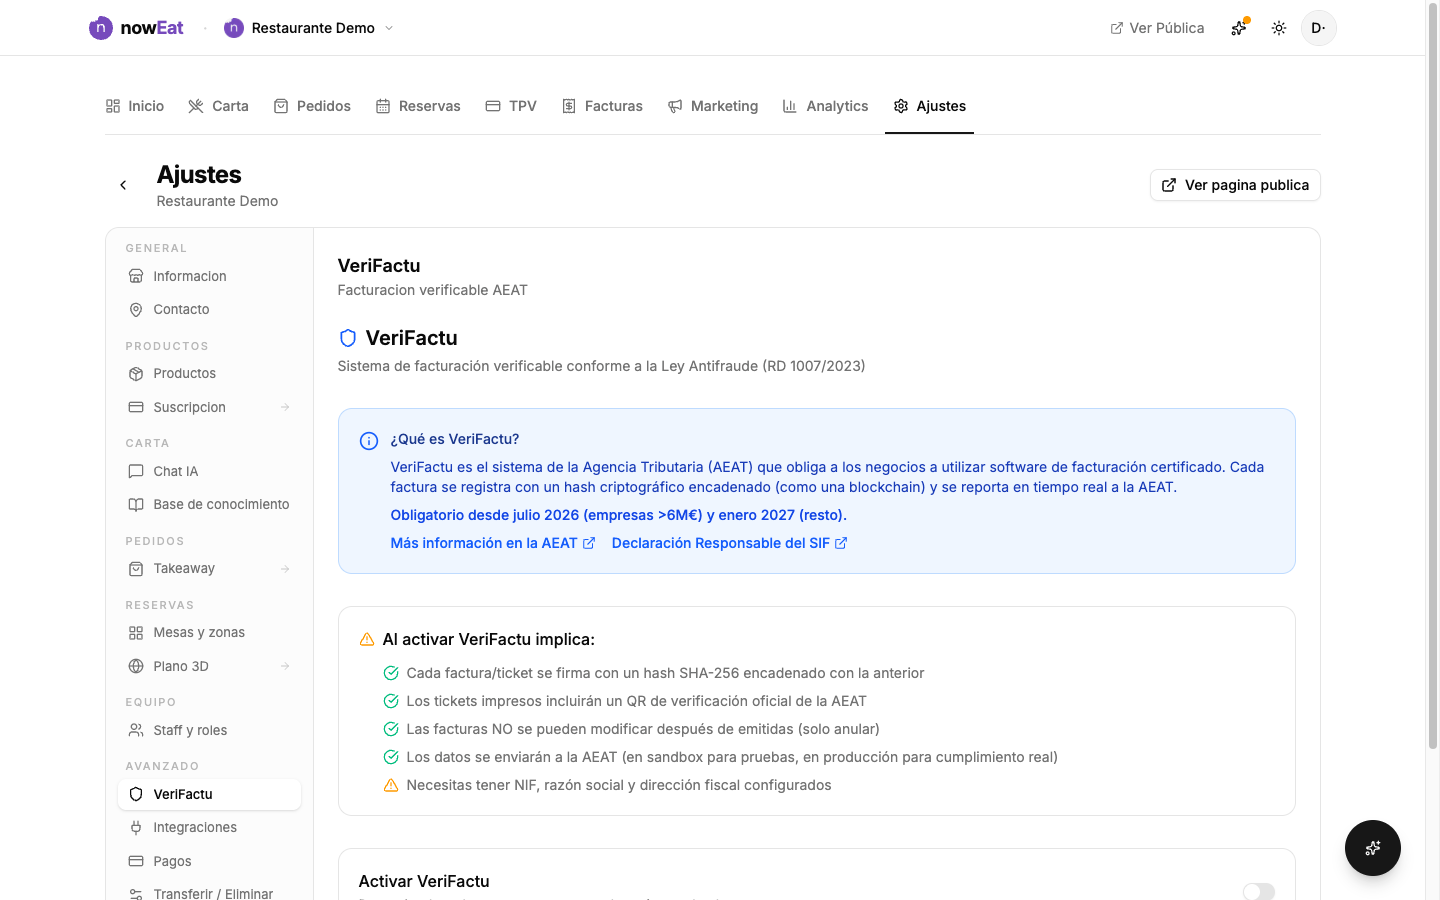Open the floating AI assistant button

click(x=1373, y=848)
